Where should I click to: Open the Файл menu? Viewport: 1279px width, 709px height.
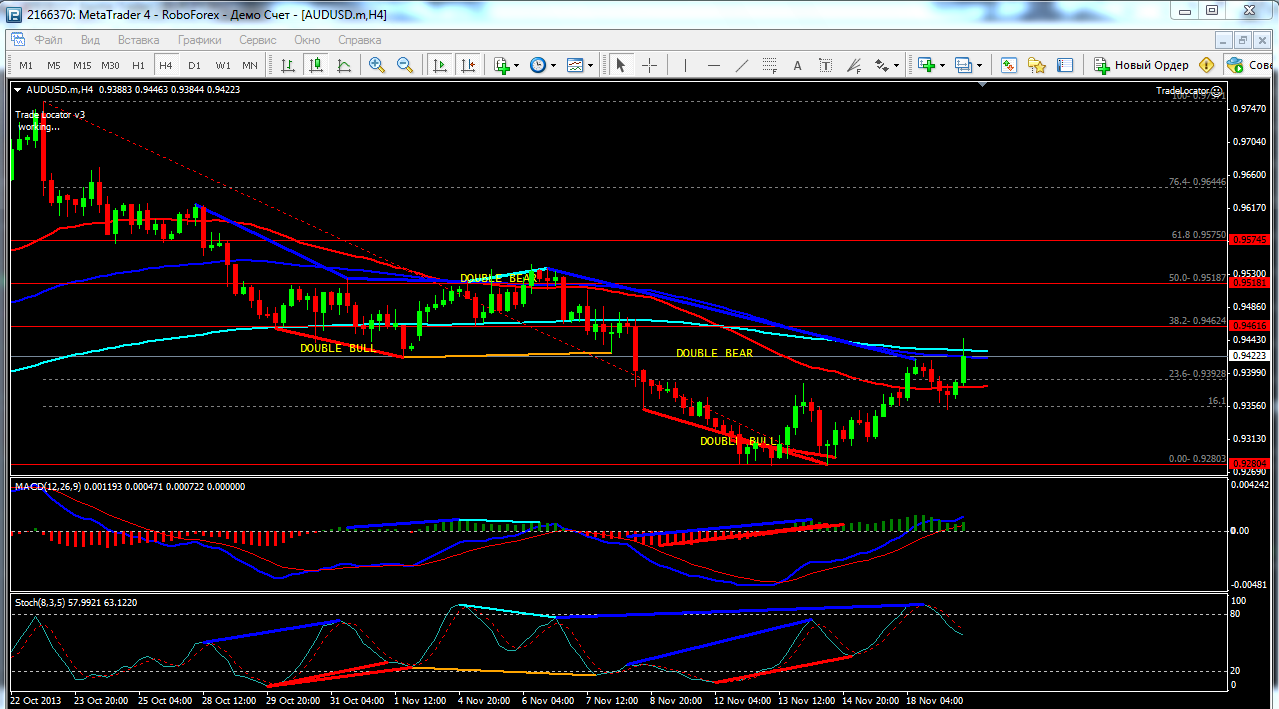click(x=48, y=40)
